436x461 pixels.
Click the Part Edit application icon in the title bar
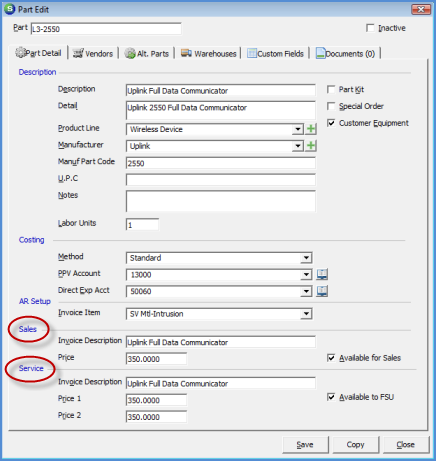(10, 9)
